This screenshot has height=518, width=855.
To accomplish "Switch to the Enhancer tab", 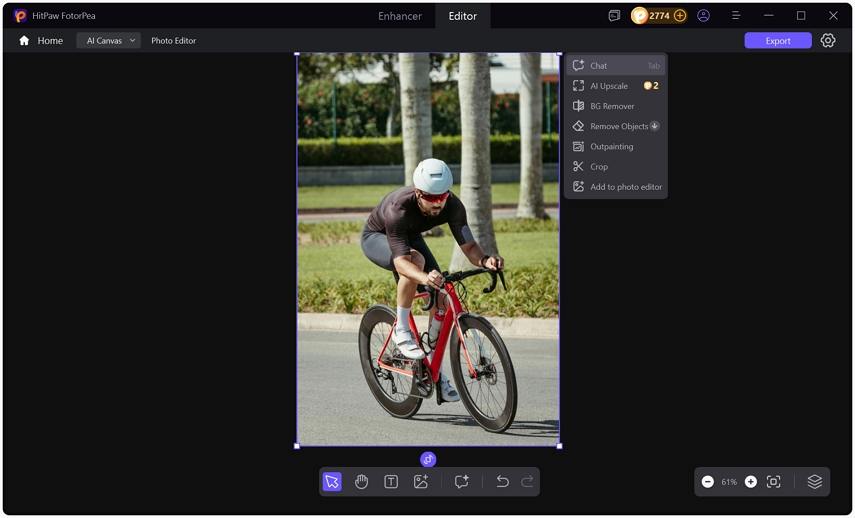I will pos(399,16).
